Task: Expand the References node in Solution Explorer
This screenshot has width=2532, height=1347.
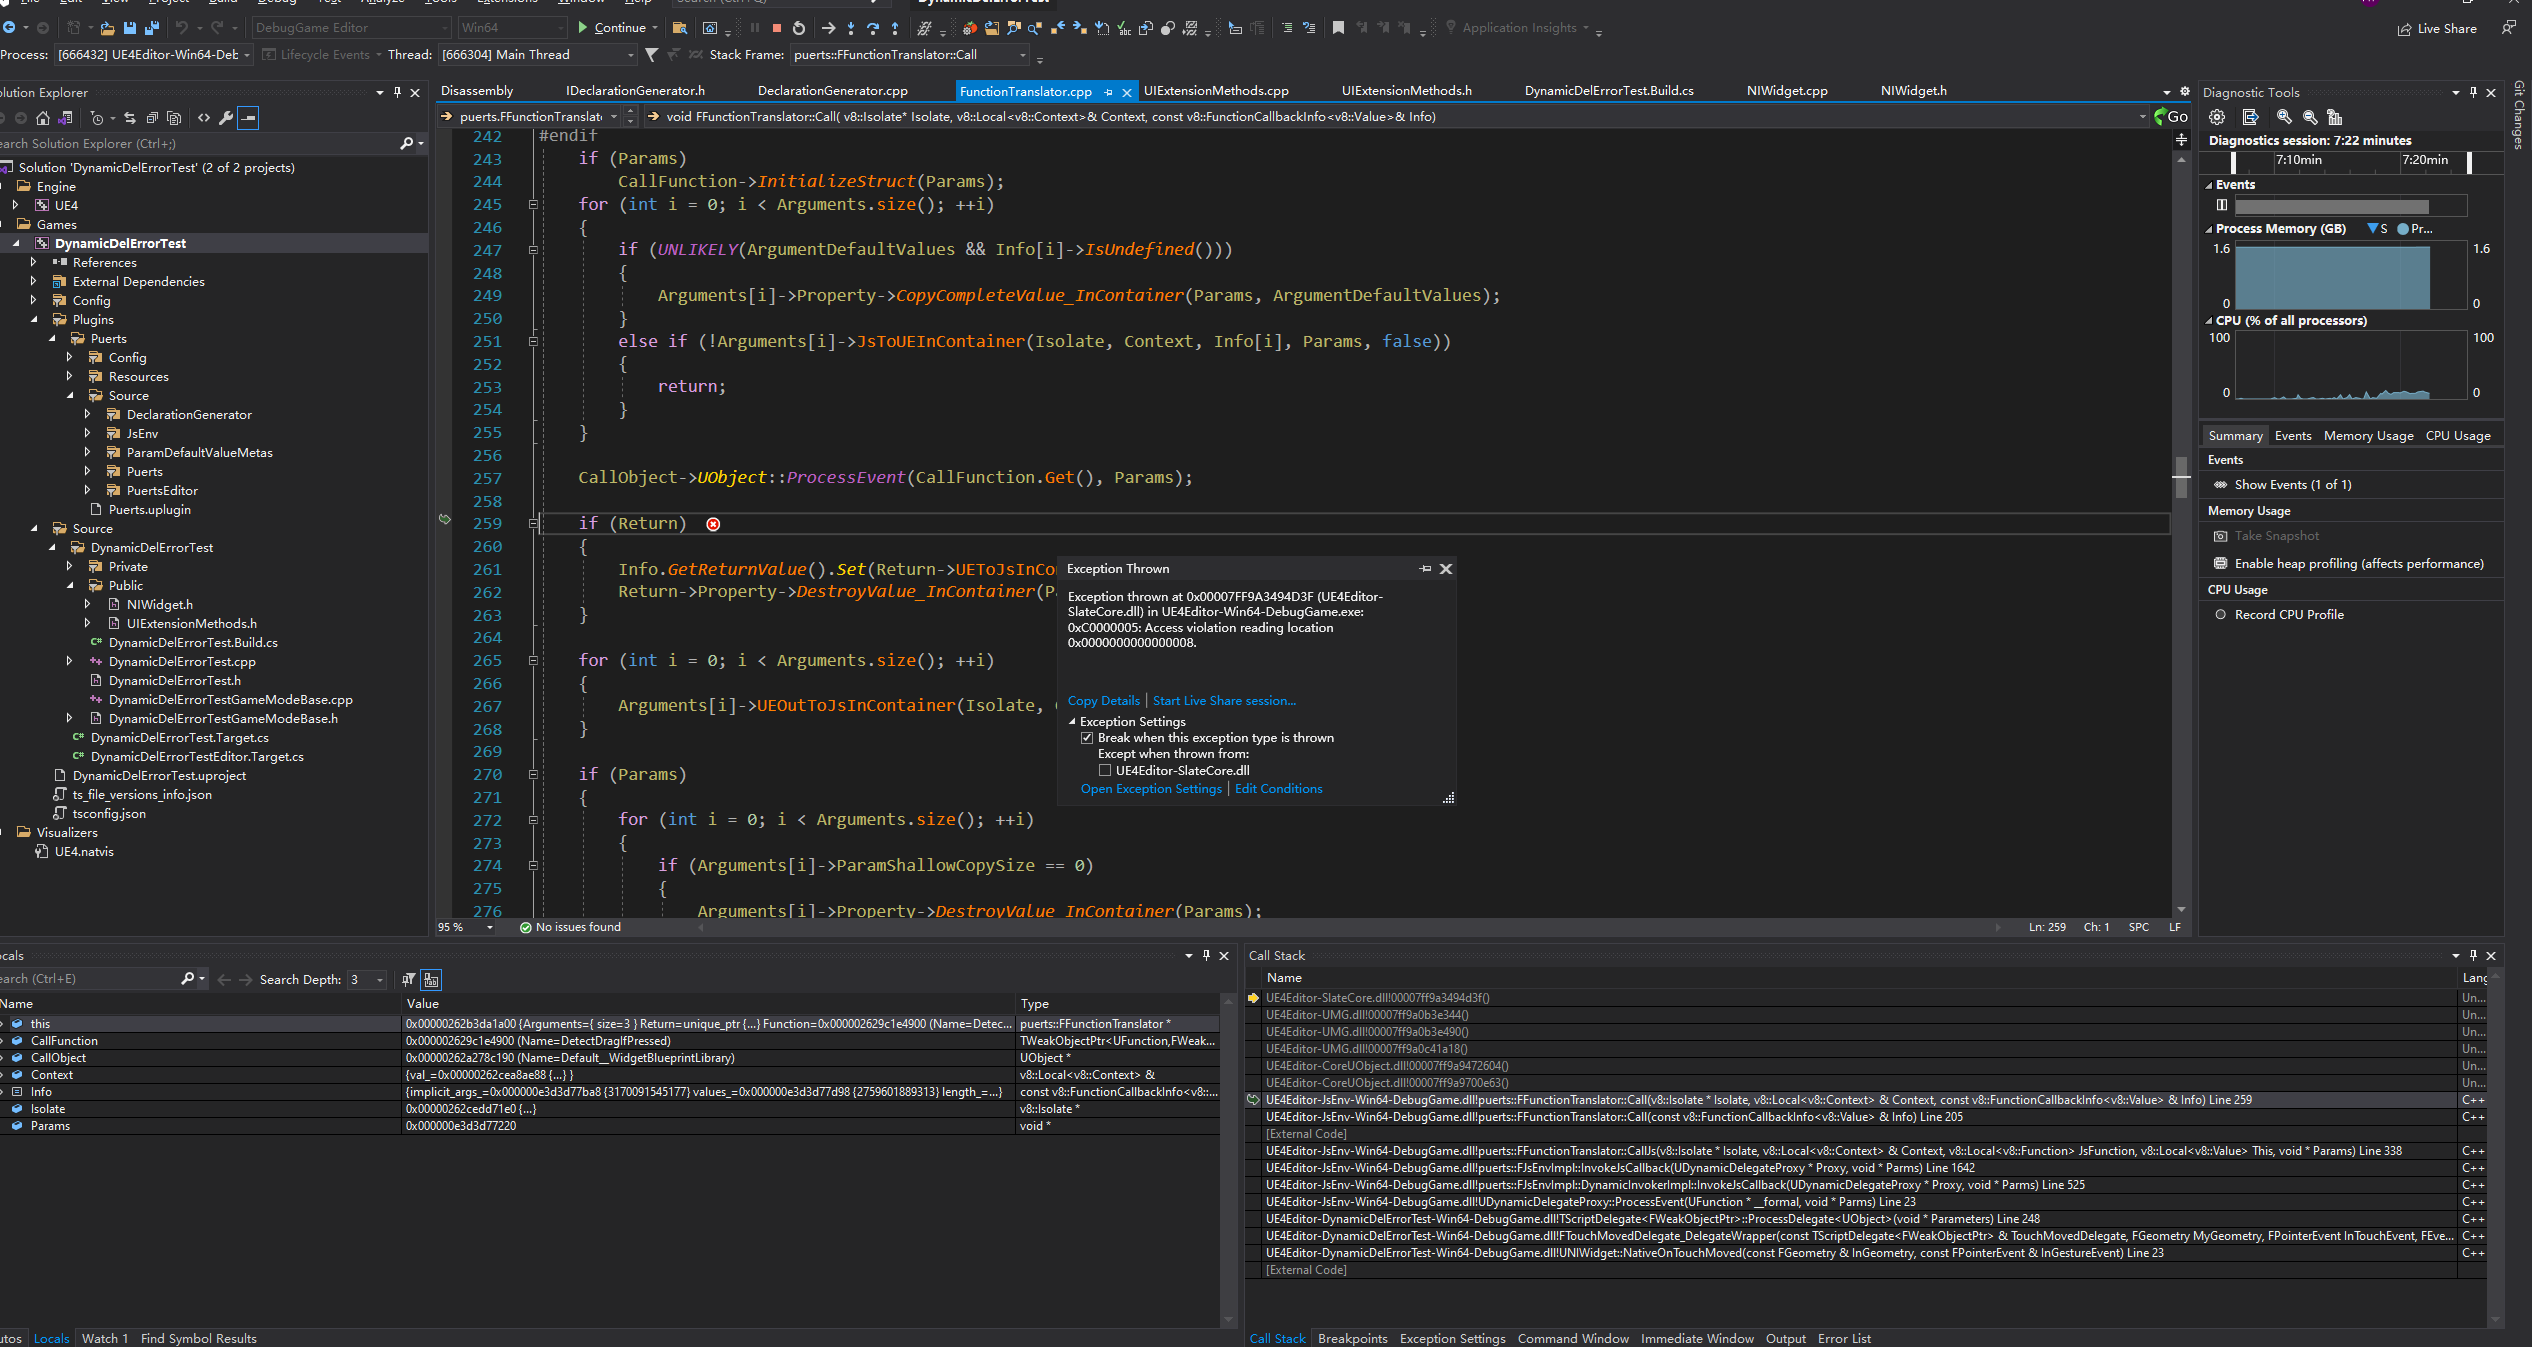Action: [34, 262]
